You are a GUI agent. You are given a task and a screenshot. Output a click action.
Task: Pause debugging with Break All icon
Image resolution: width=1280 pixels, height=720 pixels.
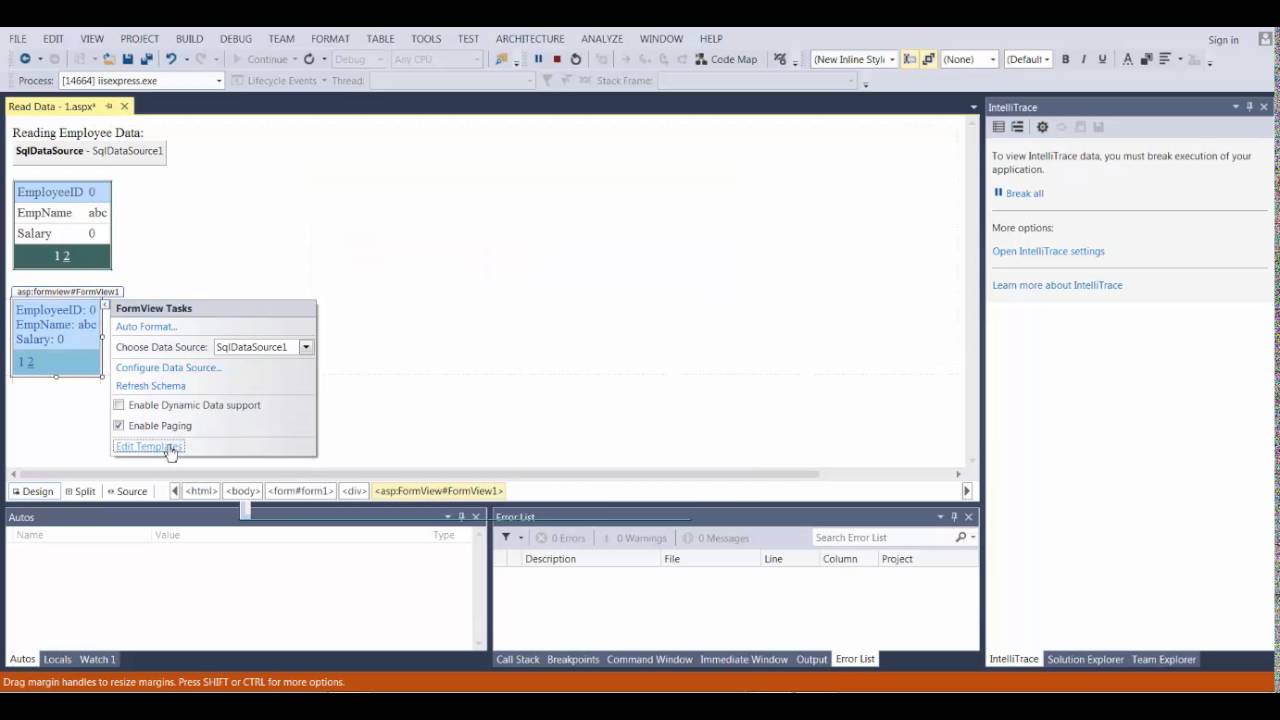tap(538, 59)
